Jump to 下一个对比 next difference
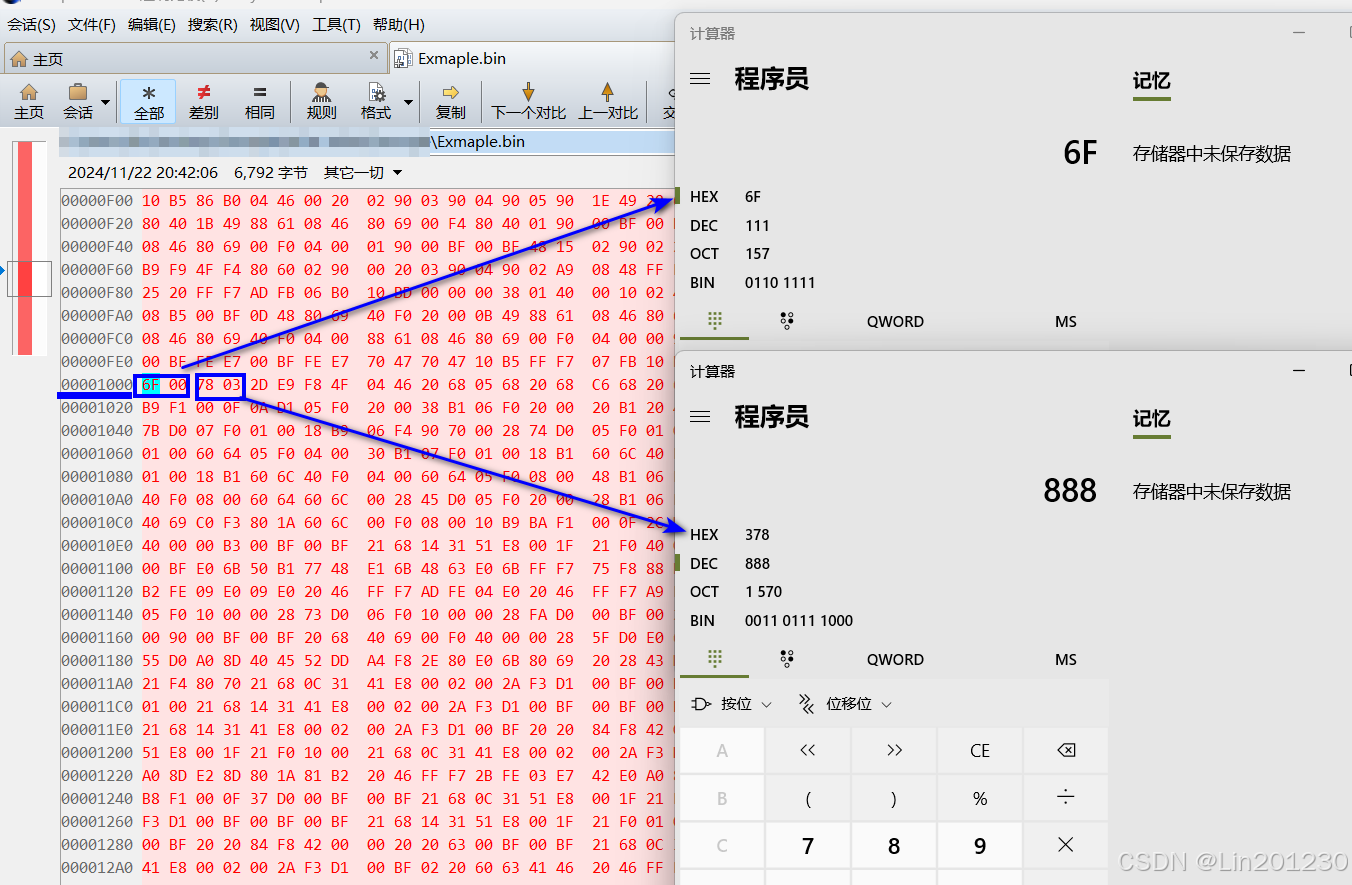Viewport: 1352px width, 885px height. (x=529, y=101)
